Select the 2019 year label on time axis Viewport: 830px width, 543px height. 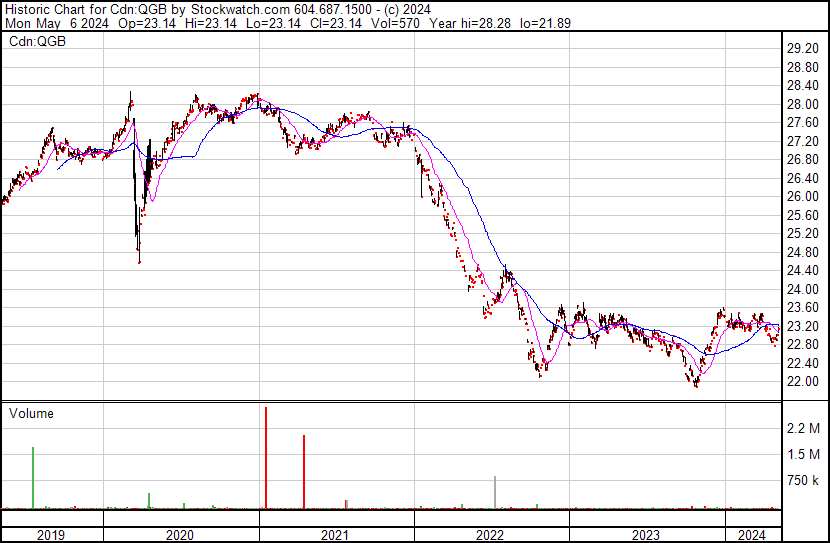(x=51, y=535)
